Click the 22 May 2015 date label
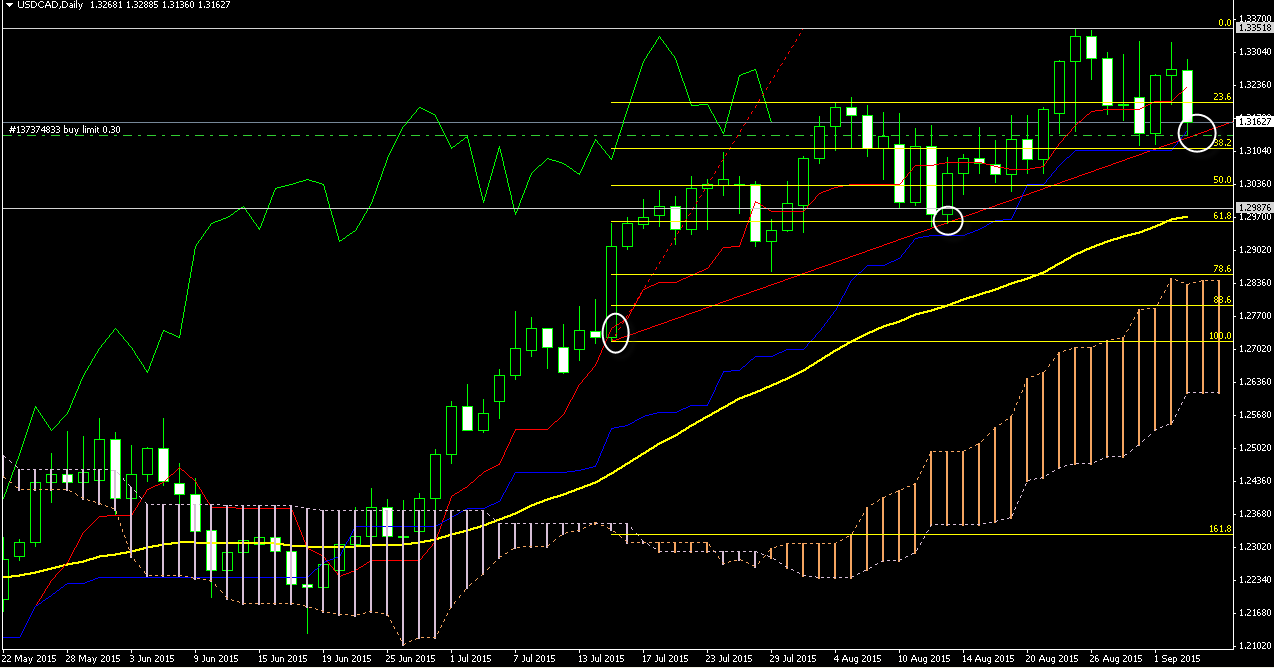Screen dimensions: 1274x669 (28, 660)
